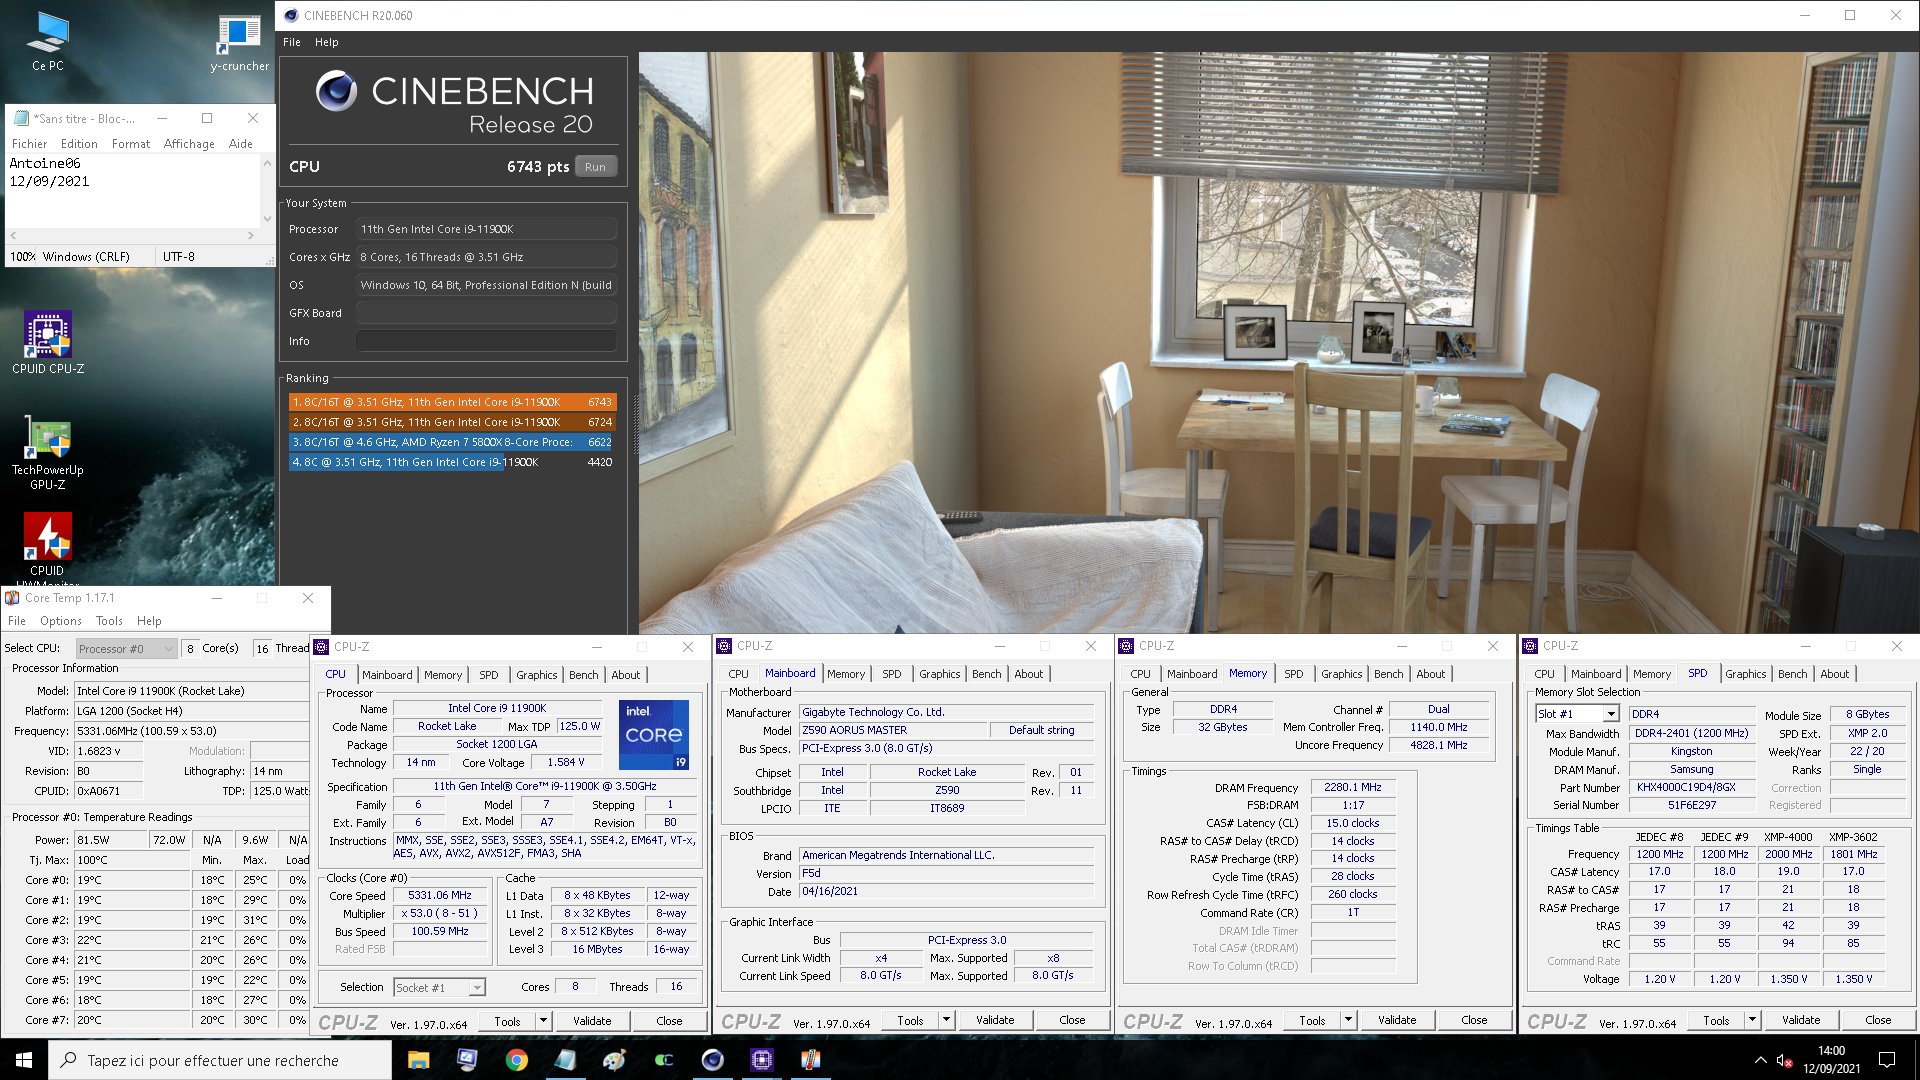Click the CPU-Z Memory window title icon
This screenshot has width=1920, height=1080.
[1126, 646]
